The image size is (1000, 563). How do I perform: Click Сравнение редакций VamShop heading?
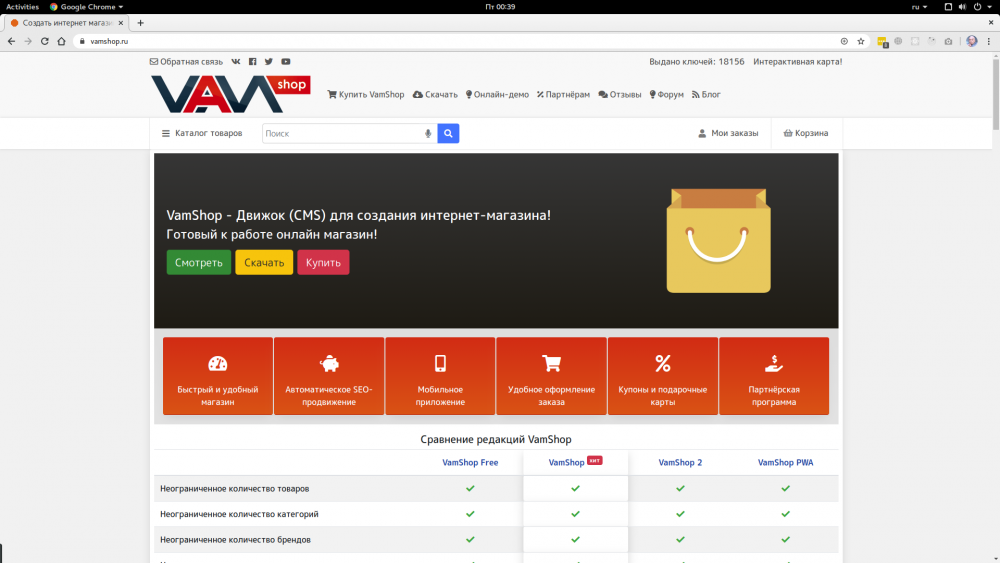click(x=496, y=439)
